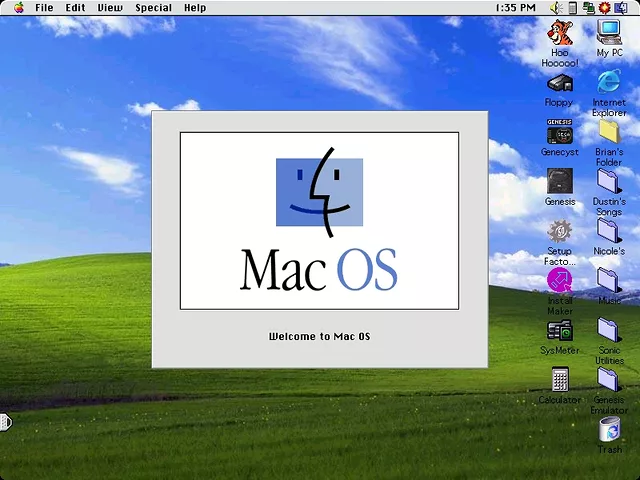Viewport: 640px width, 480px height.
Task: Click the calculator-shaped menu bar icon
Action: point(573,8)
